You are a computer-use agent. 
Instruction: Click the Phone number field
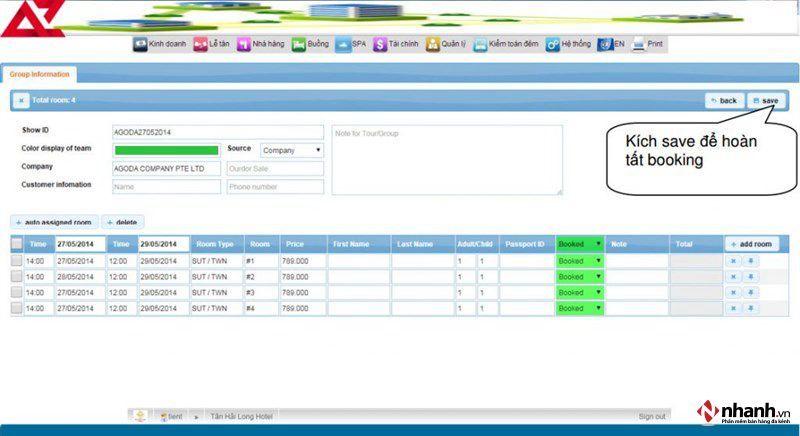tap(275, 187)
